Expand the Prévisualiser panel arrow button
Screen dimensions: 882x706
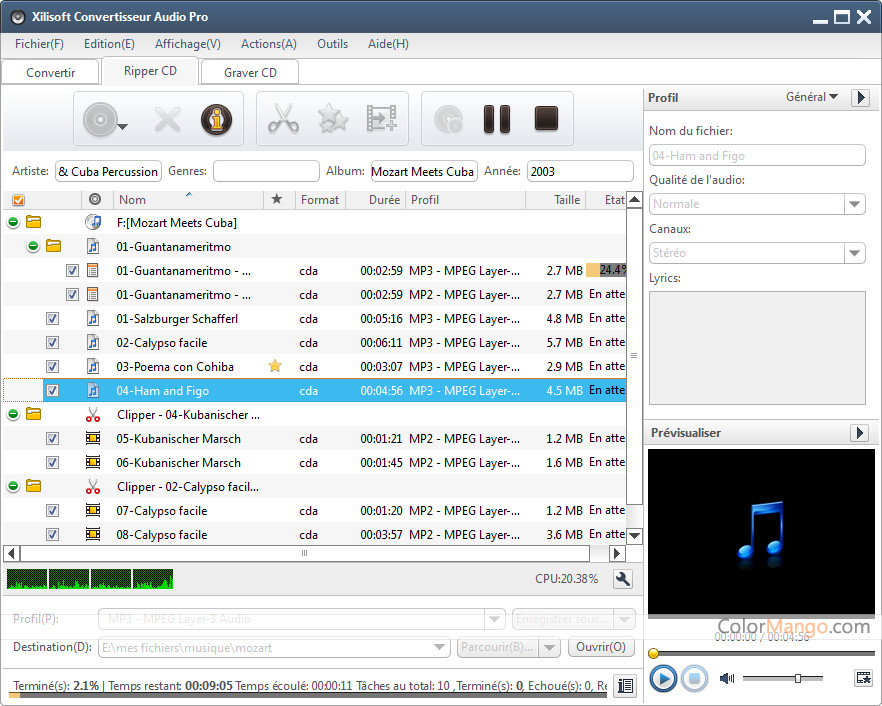coord(859,433)
